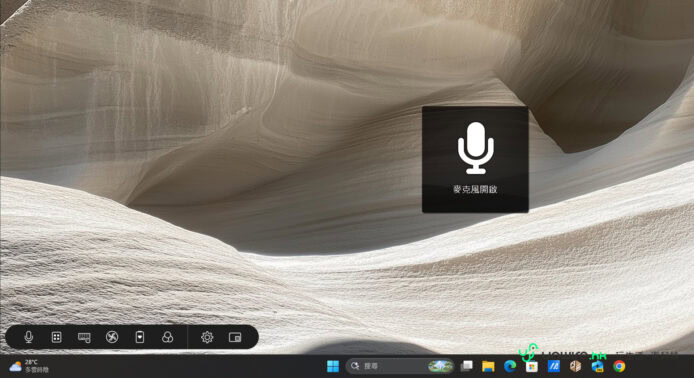The image size is (694, 378).
Task: Click the picture-in-picture window icon
Action: pos(235,337)
